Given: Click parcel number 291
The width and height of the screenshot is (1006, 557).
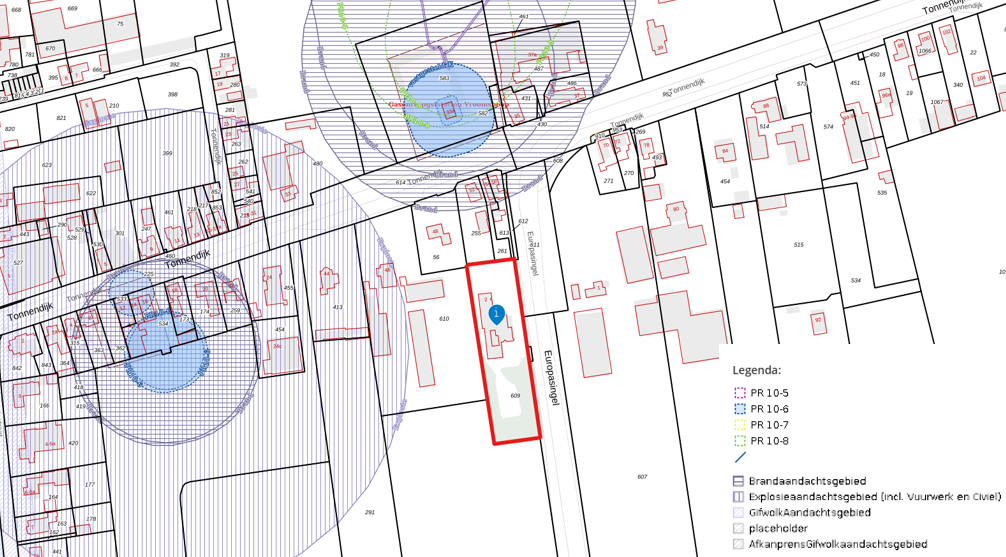Looking at the screenshot, I should [x=370, y=512].
